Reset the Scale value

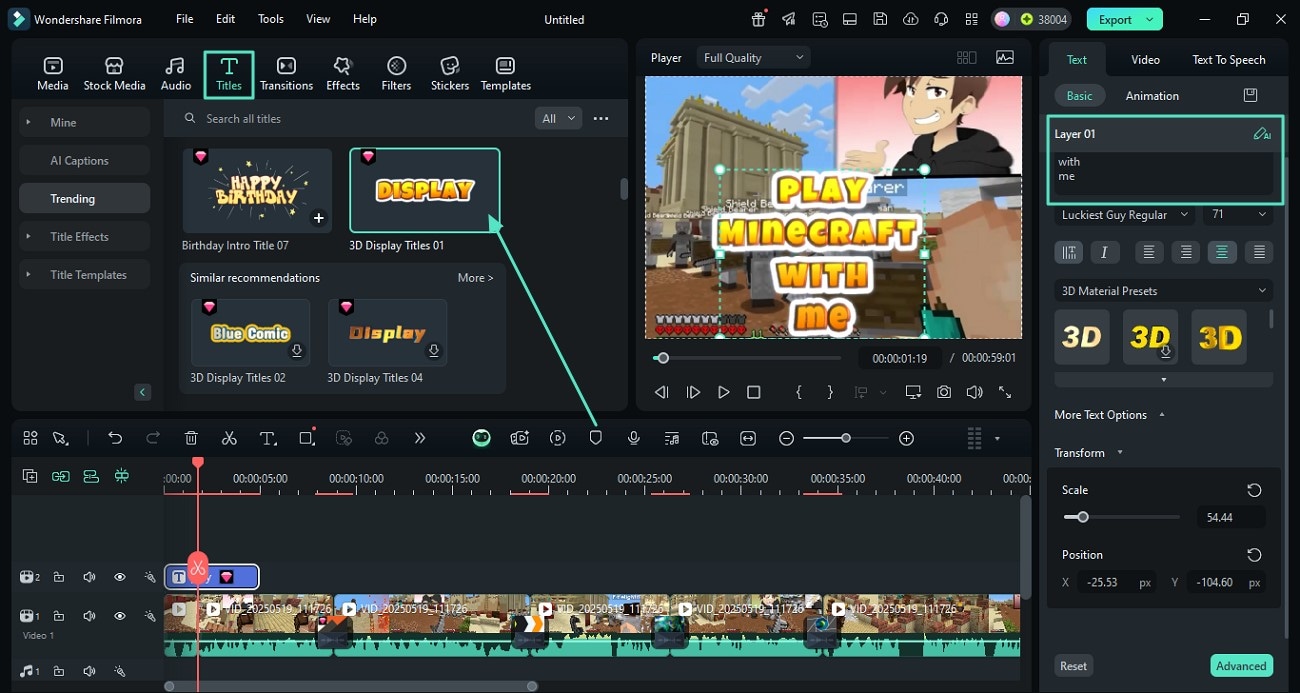tap(1254, 490)
